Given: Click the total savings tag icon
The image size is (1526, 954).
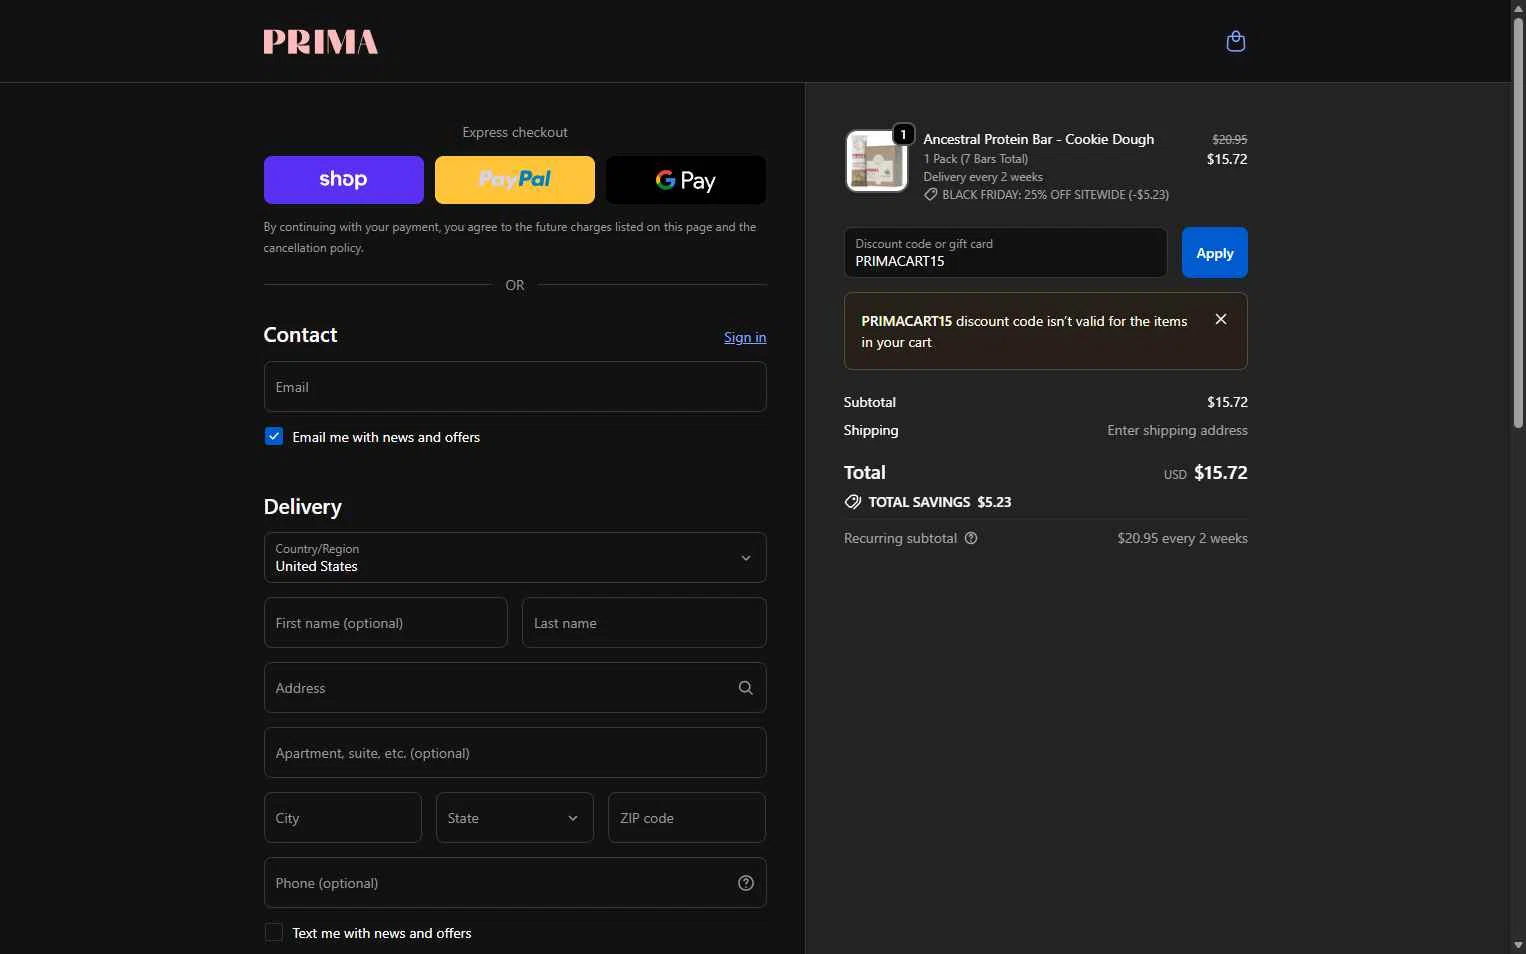Looking at the screenshot, I should pos(853,502).
